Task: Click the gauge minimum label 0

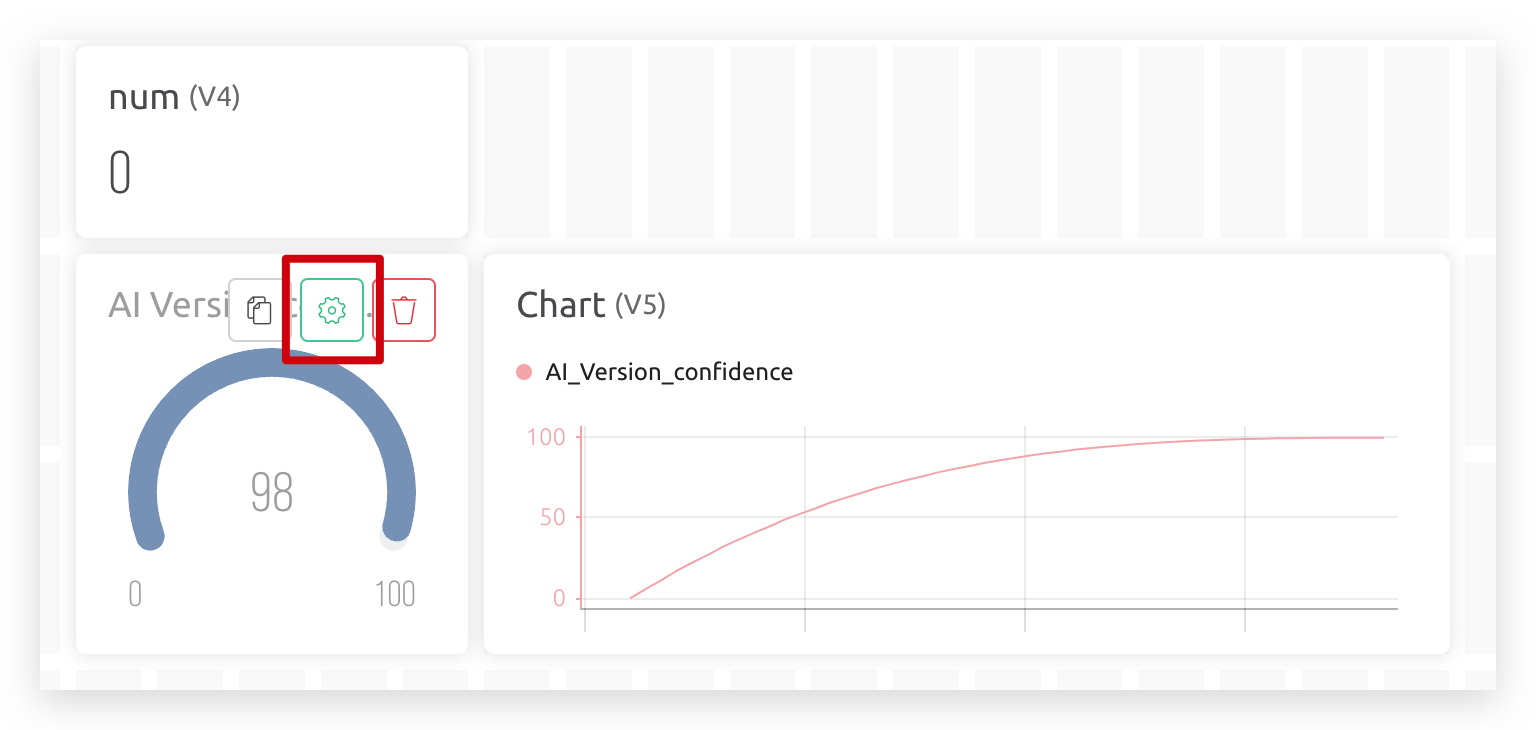Action: click(135, 594)
